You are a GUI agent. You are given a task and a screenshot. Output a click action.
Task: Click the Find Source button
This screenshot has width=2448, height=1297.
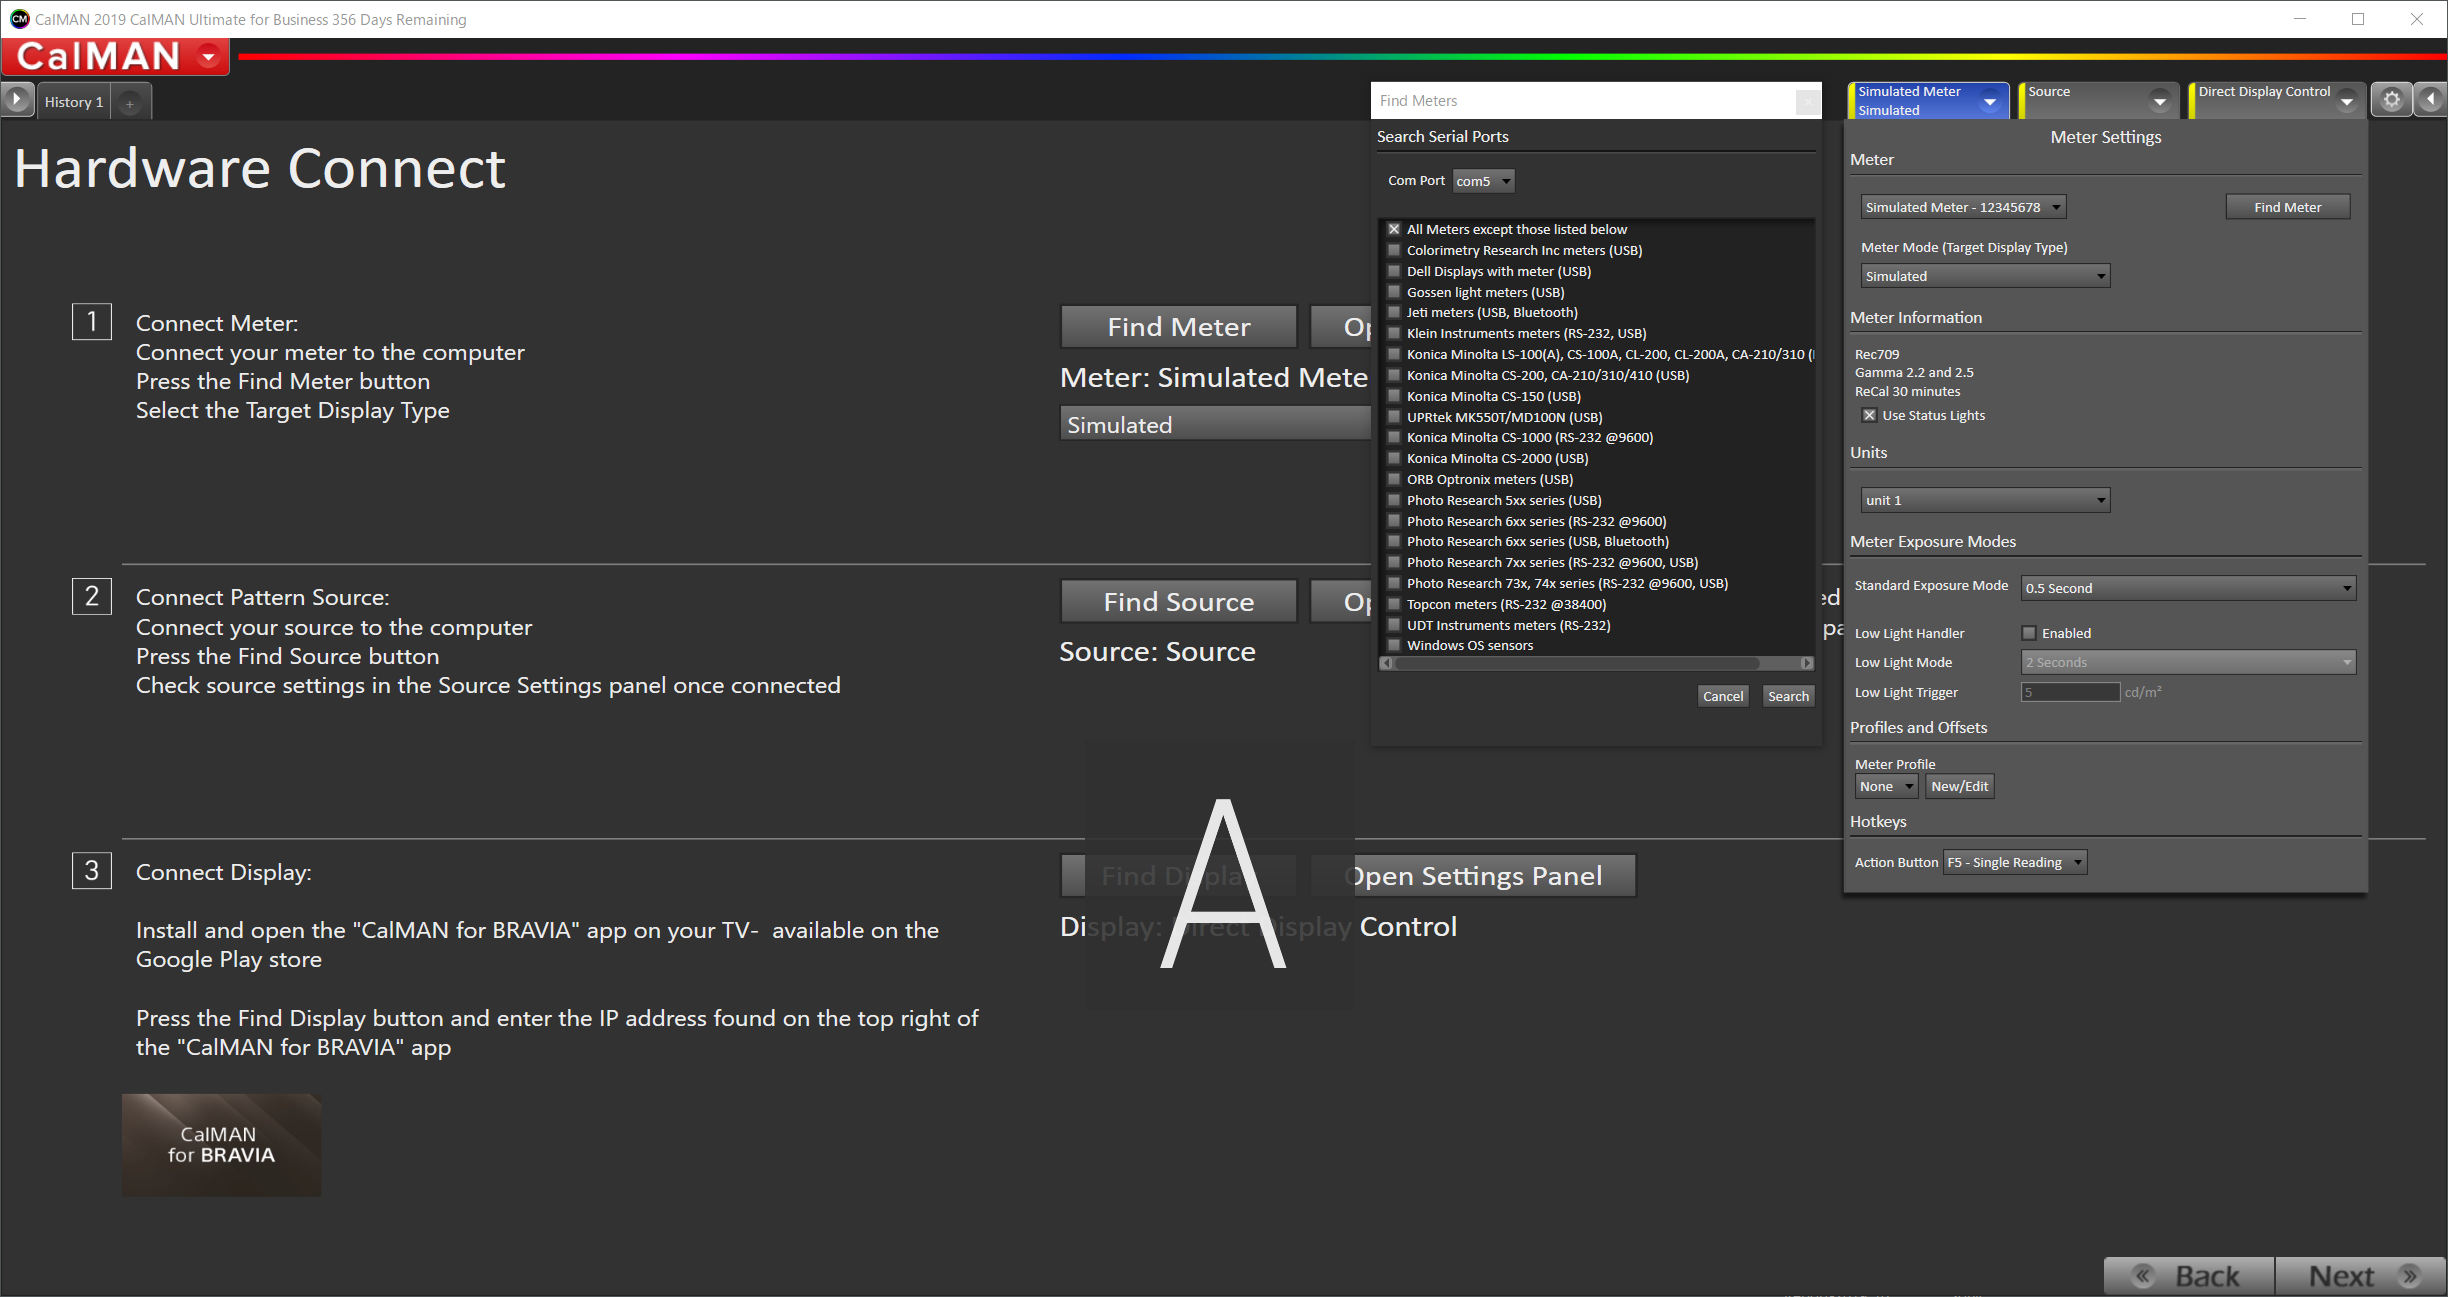click(x=1179, y=602)
